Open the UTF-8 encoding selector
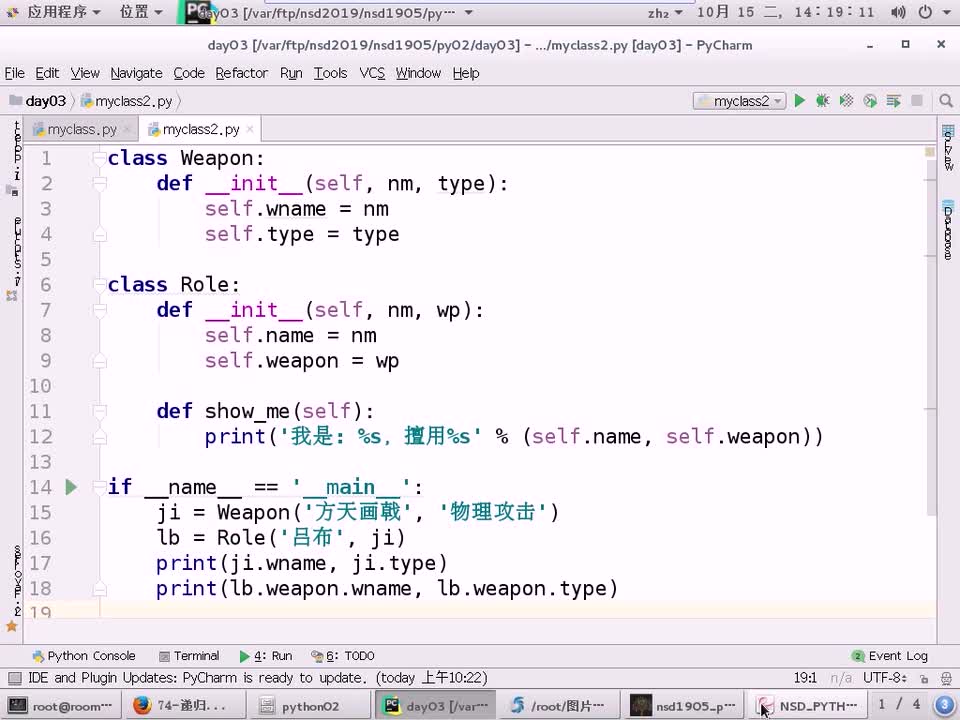Viewport: 960px width, 720px height. [885, 678]
